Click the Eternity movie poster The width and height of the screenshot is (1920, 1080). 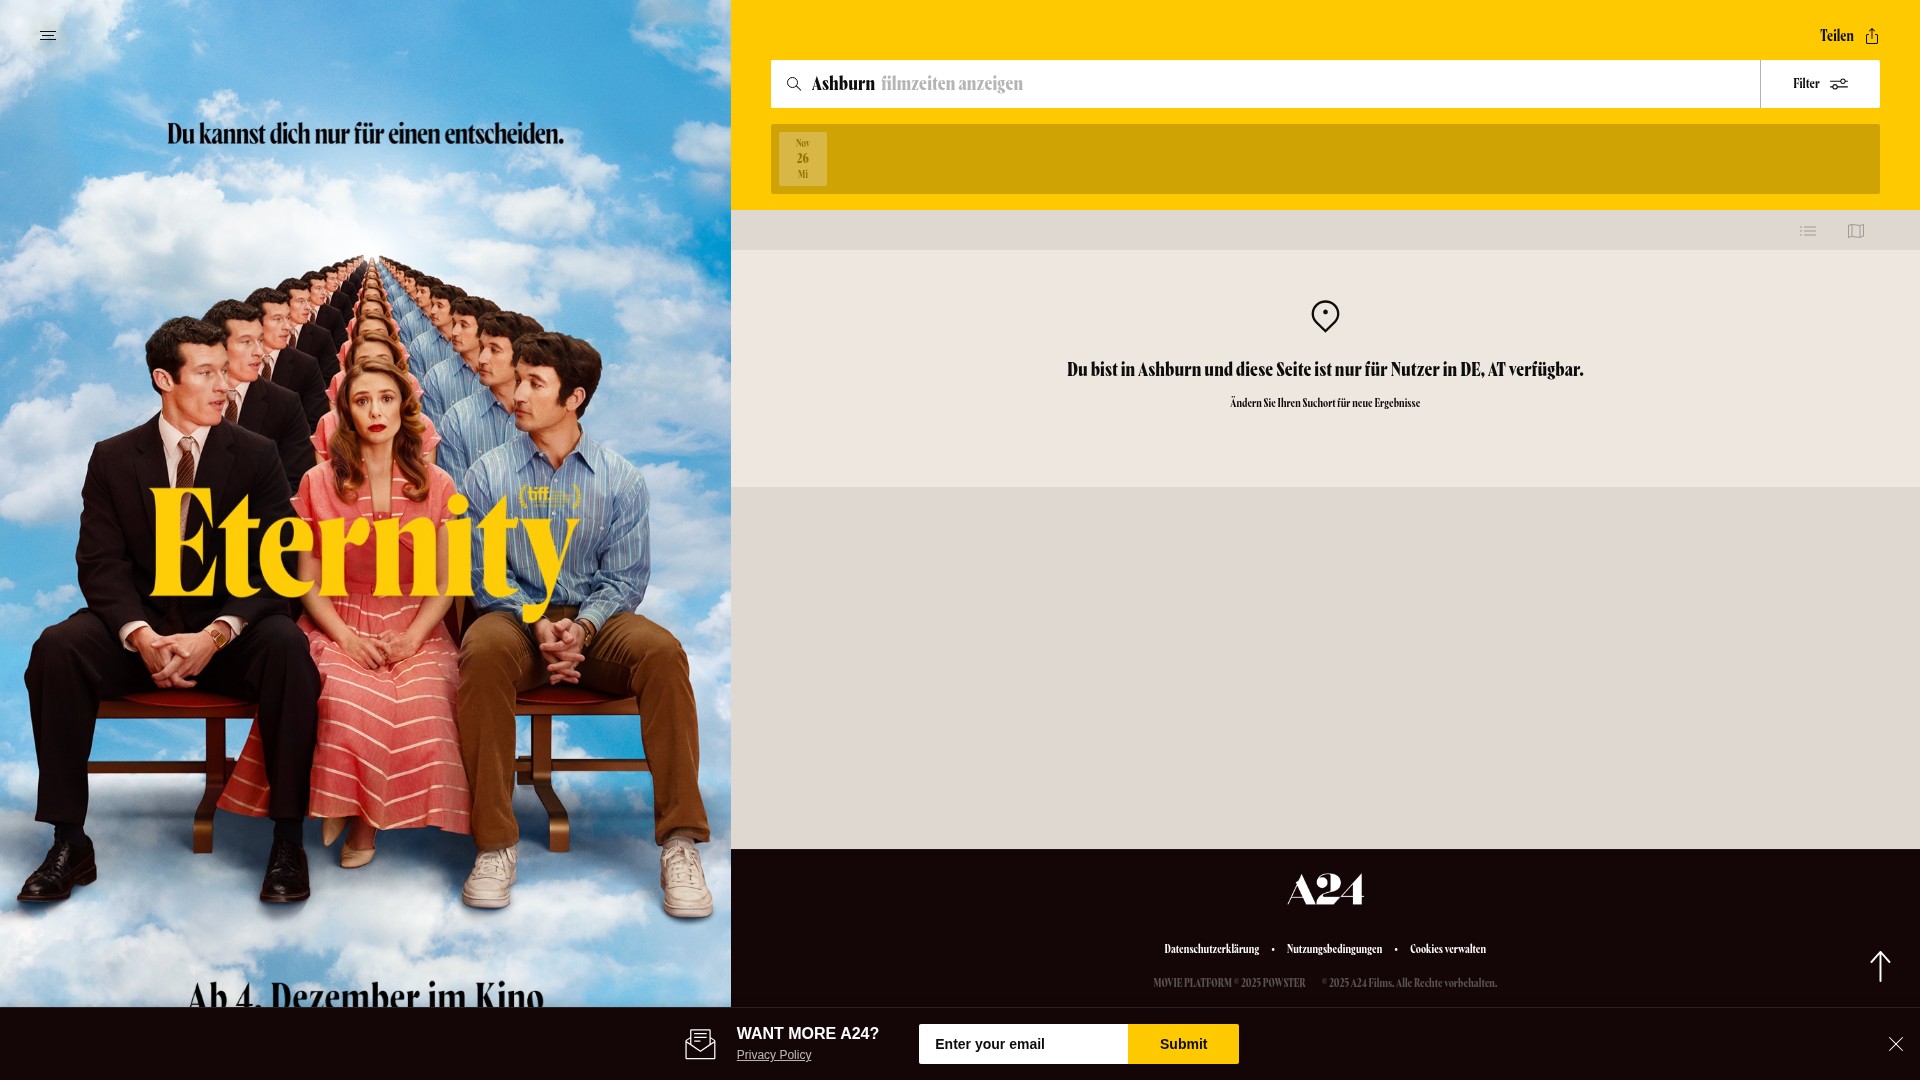point(365,503)
